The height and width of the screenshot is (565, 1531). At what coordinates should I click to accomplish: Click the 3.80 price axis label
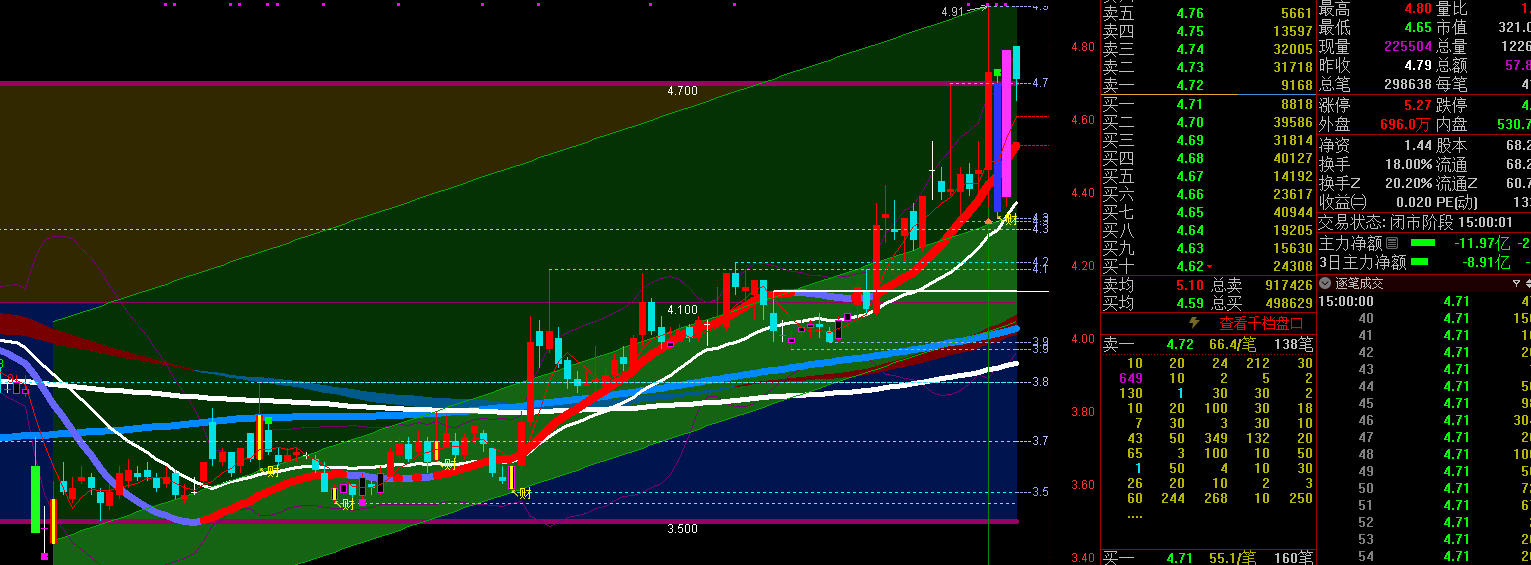click(x=1082, y=412)
